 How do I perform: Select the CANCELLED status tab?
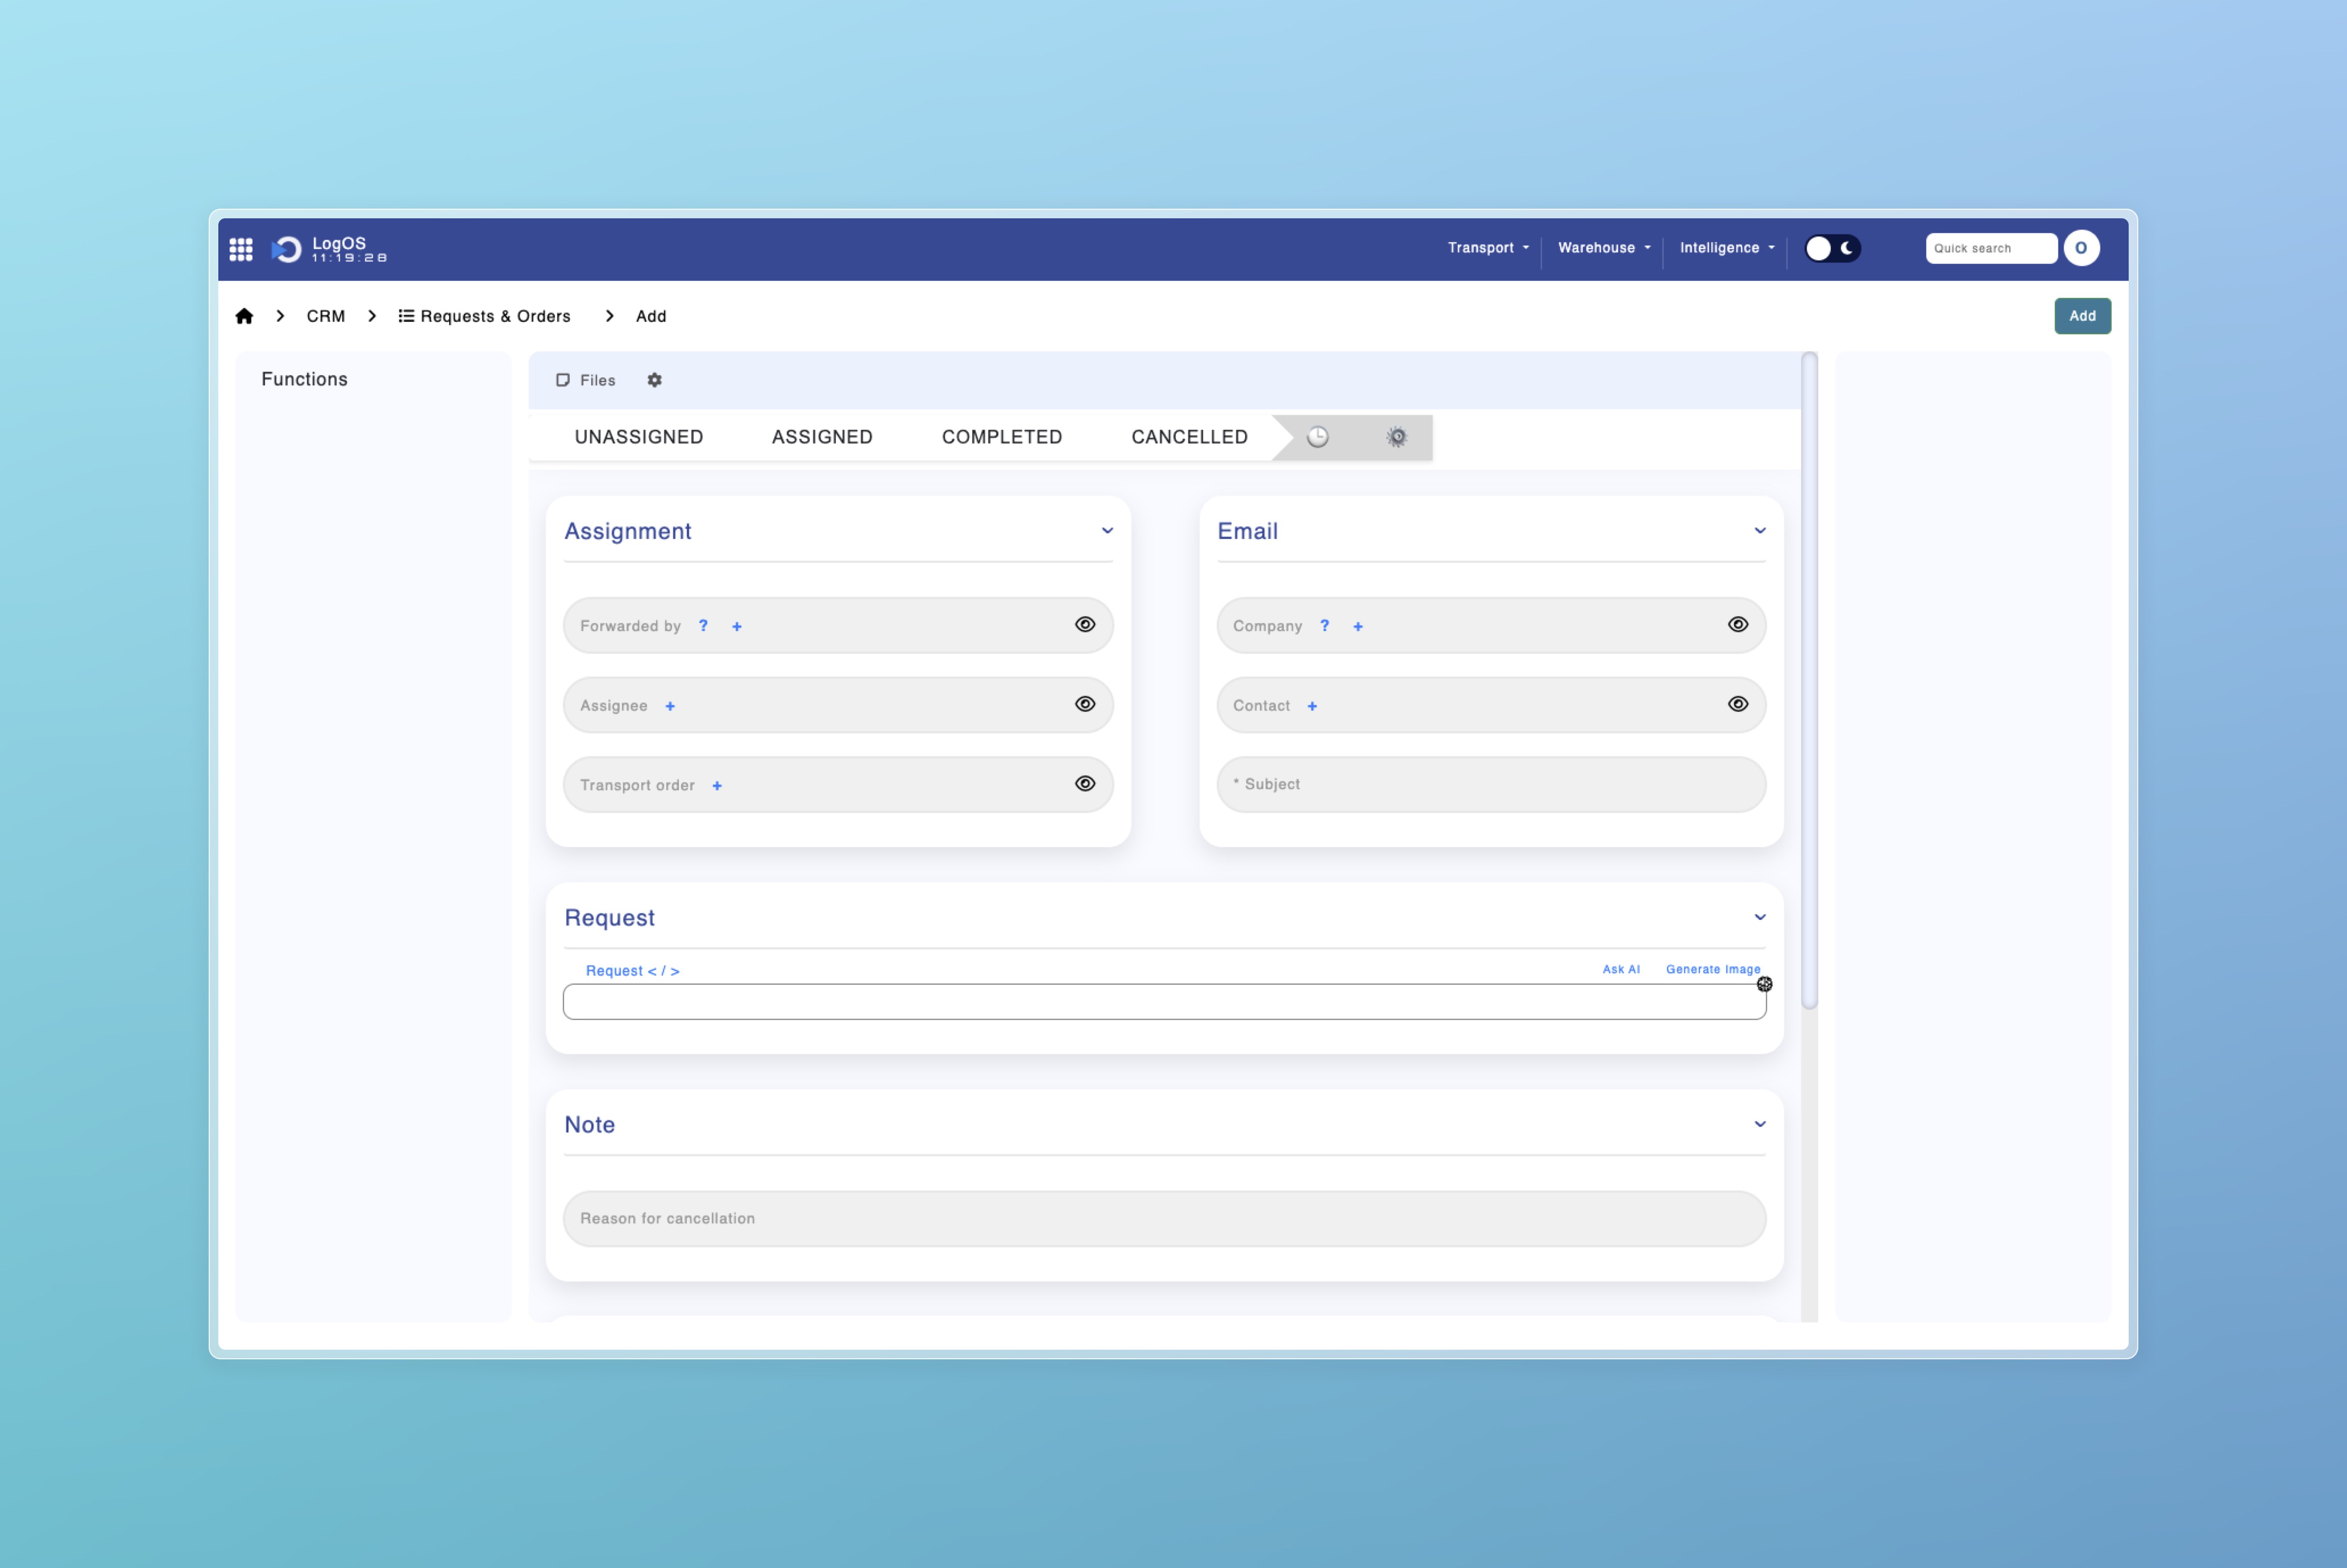[1189, 437]
